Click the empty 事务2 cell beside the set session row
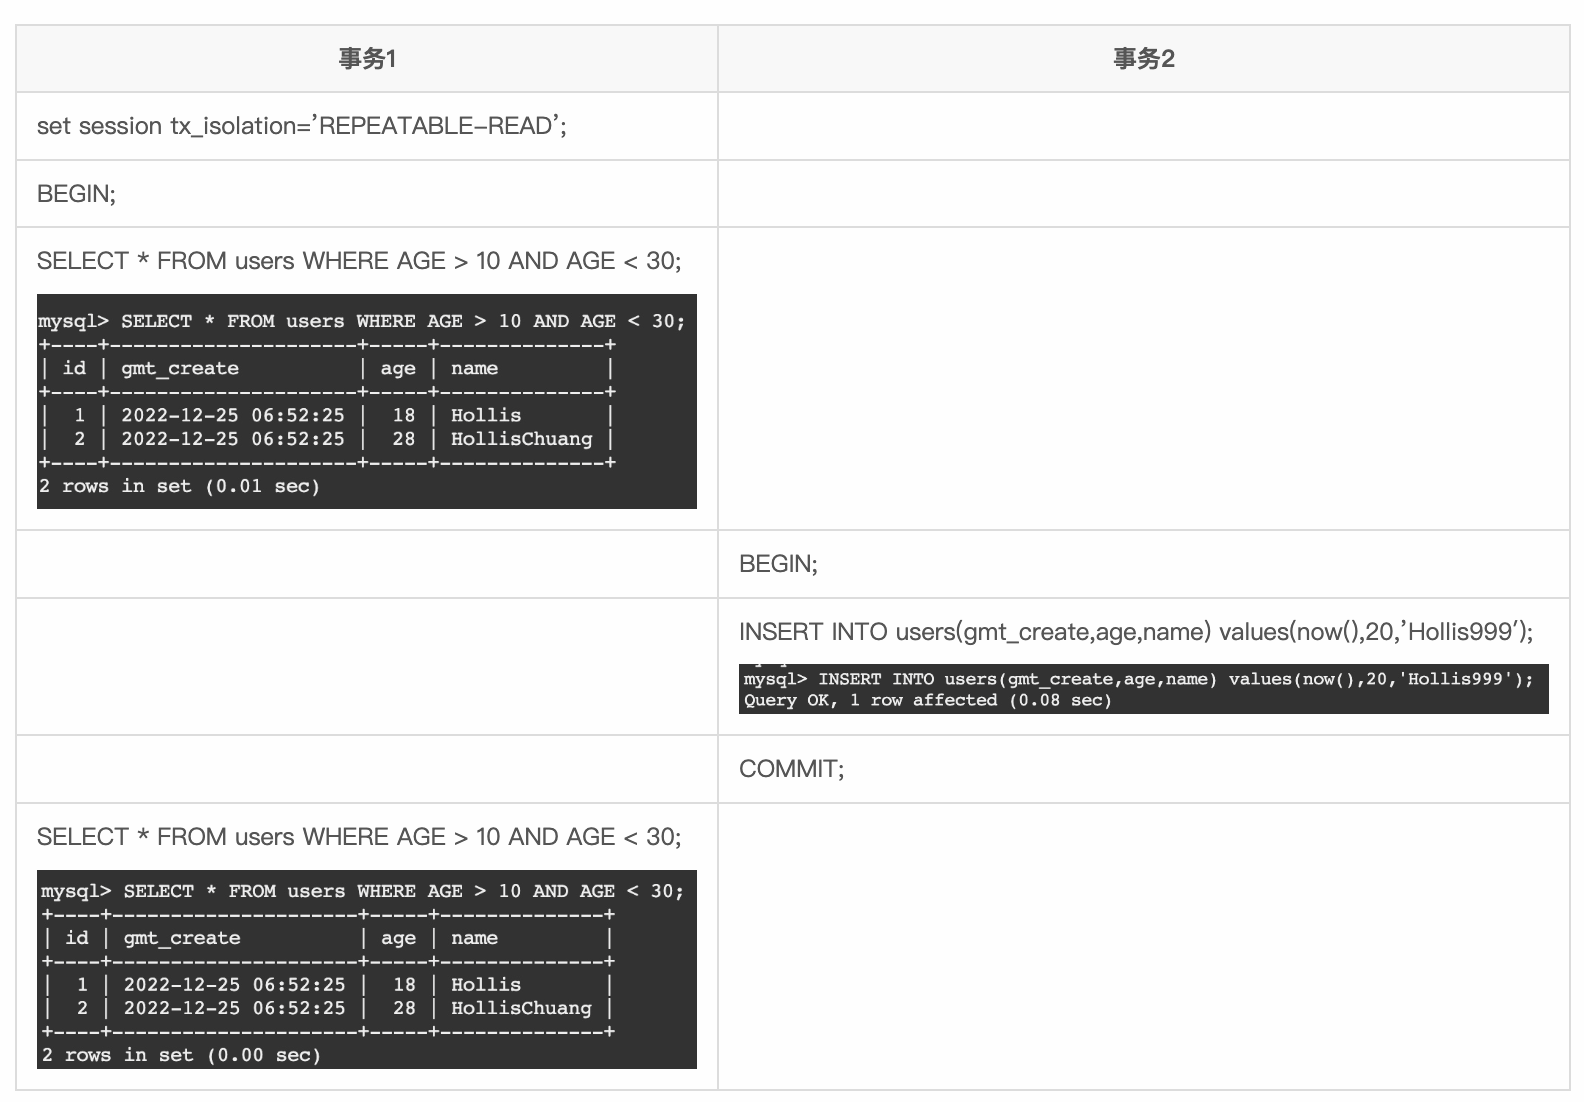 click(1143, 126)
